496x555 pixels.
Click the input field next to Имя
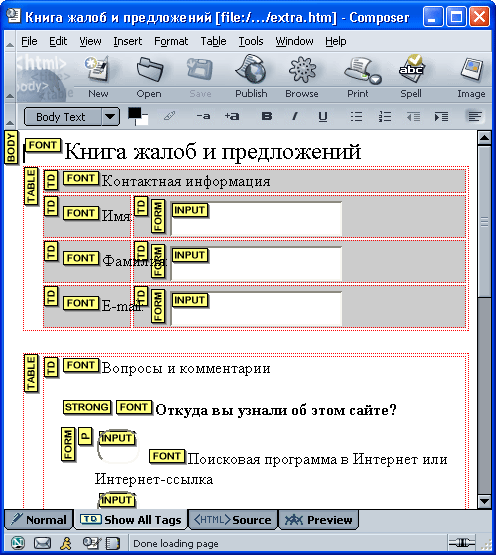click(256, 219)
